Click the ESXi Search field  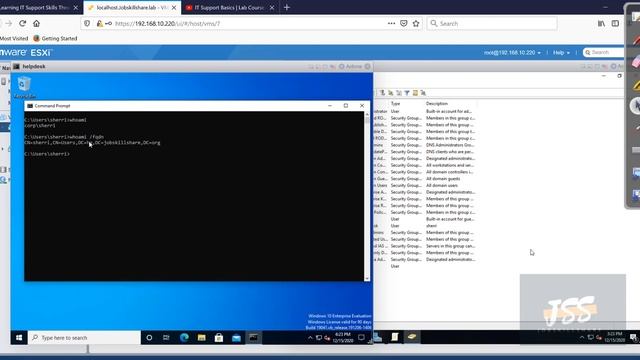(x=605, y=52)
